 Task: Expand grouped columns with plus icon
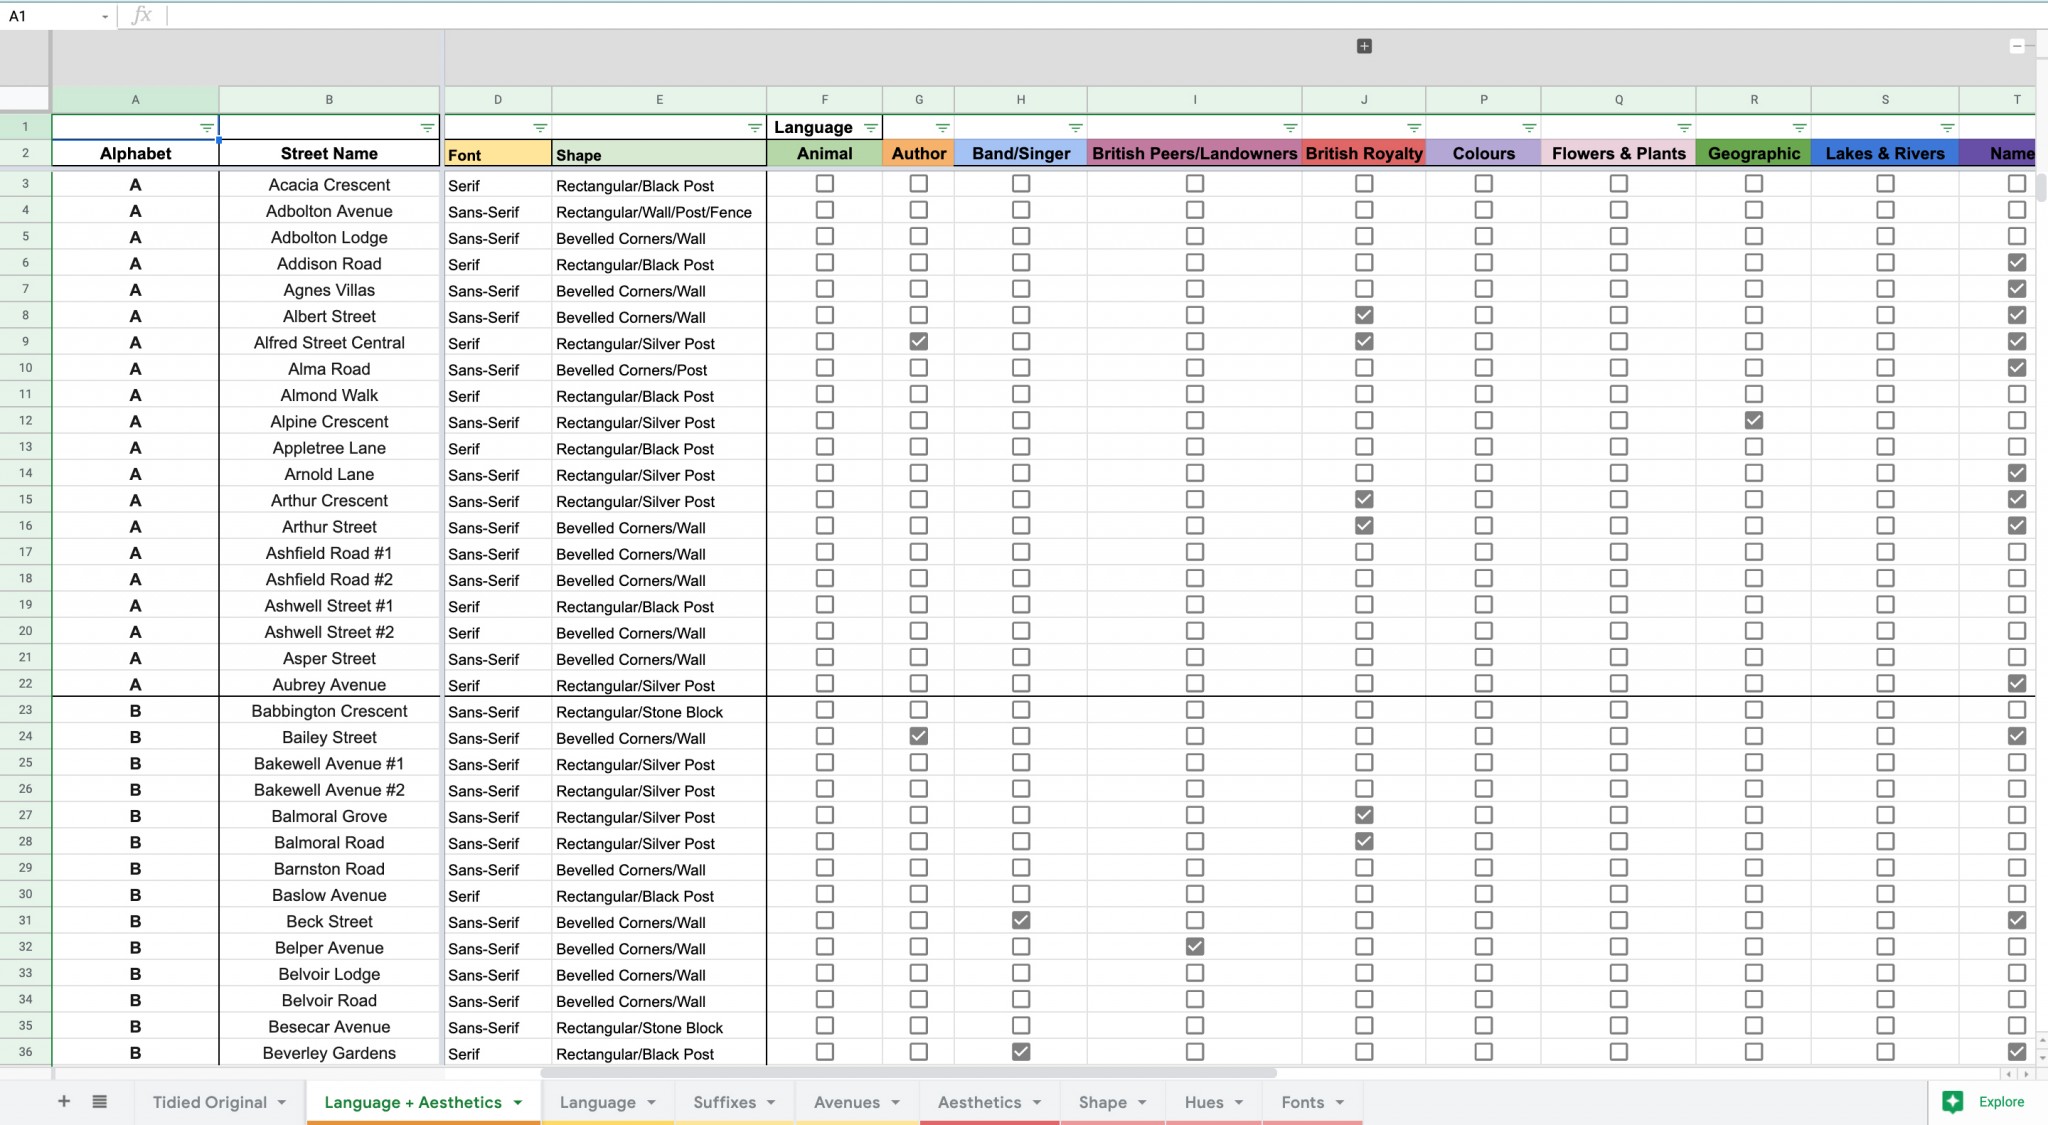(x=1364, y=46)
